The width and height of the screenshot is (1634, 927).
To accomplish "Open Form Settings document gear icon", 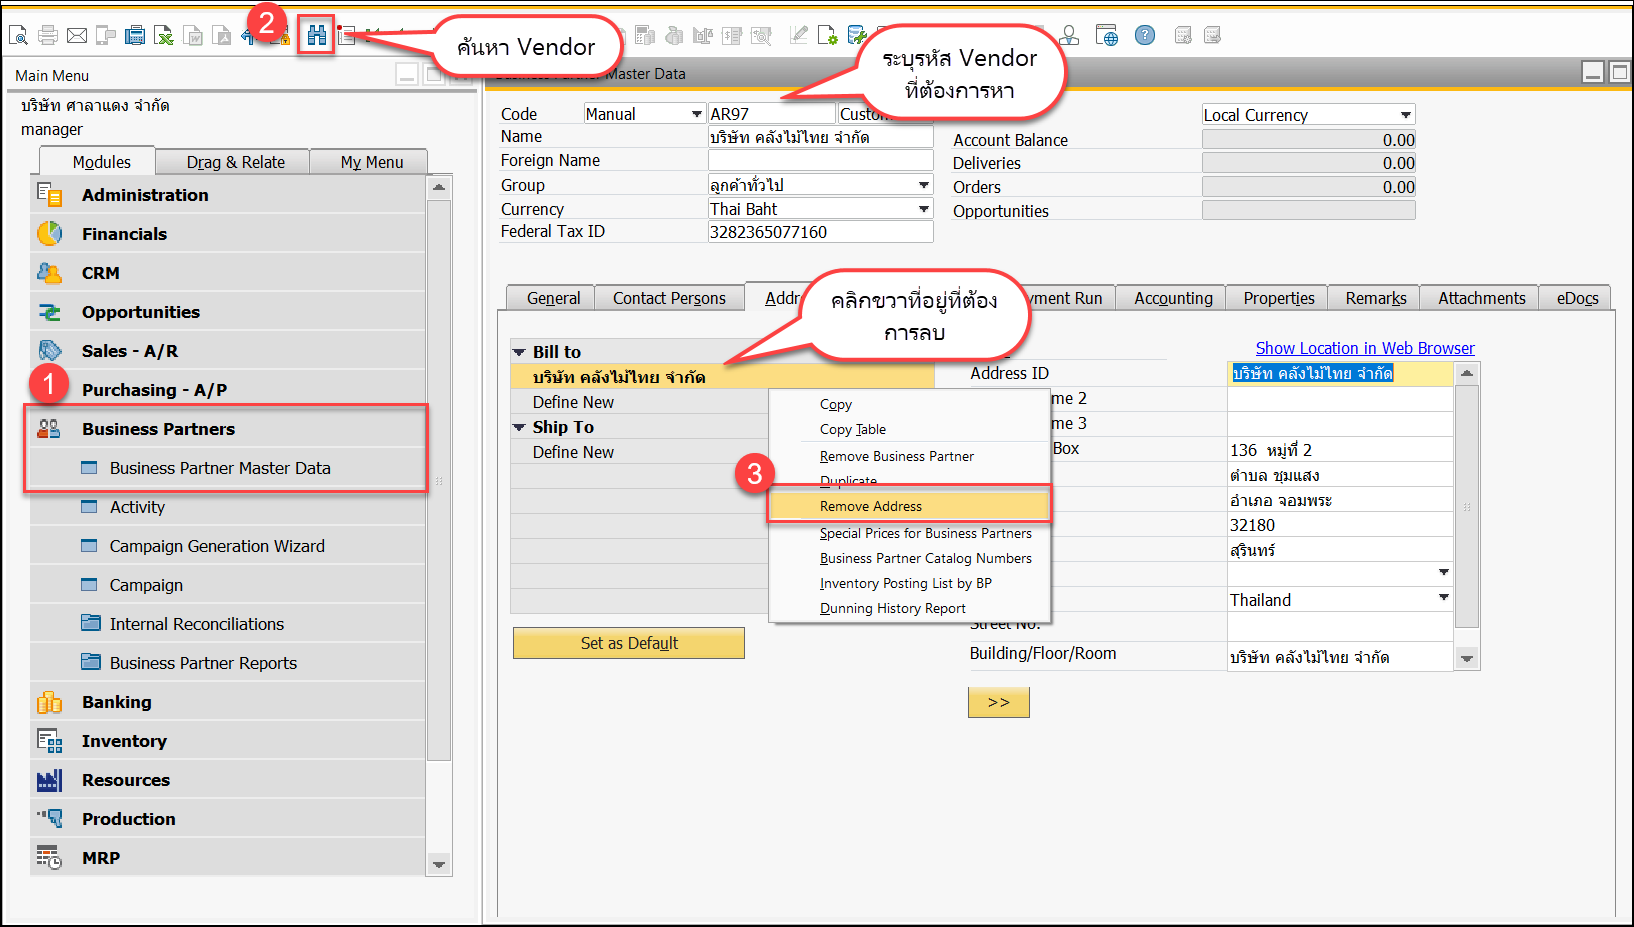I will pos(827,35).
